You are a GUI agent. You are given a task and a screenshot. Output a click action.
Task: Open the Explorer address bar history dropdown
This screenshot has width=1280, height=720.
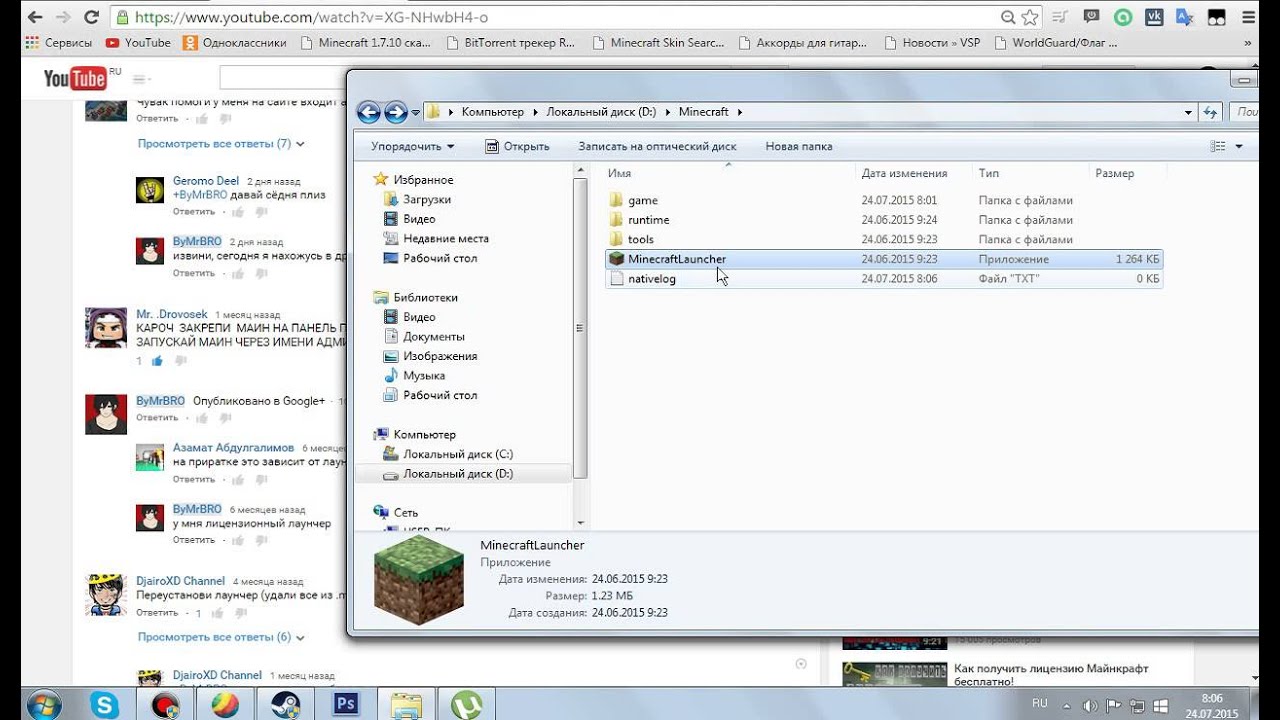point(1188,112)
